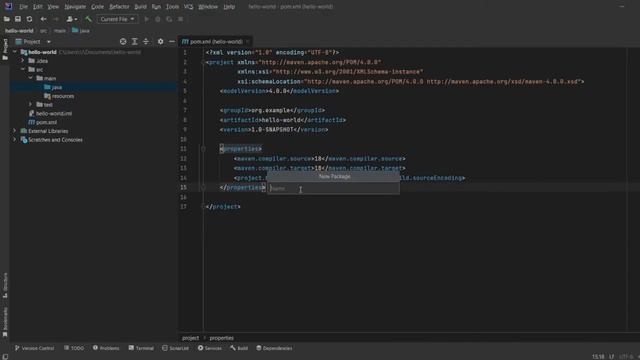This screenshot has height=360, width=640.
Task: Click the Run with Coverage icon
Action: [x=169, y=19]
